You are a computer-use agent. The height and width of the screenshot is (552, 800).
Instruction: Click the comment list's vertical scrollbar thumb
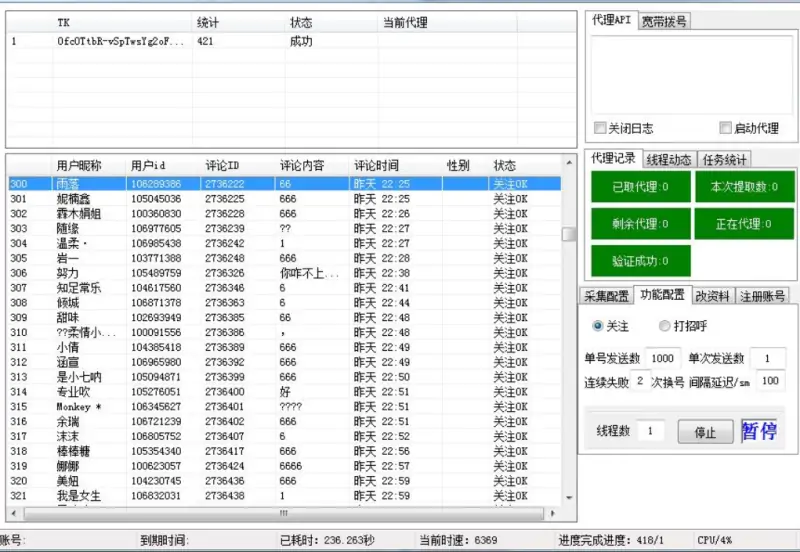(568, 234)
